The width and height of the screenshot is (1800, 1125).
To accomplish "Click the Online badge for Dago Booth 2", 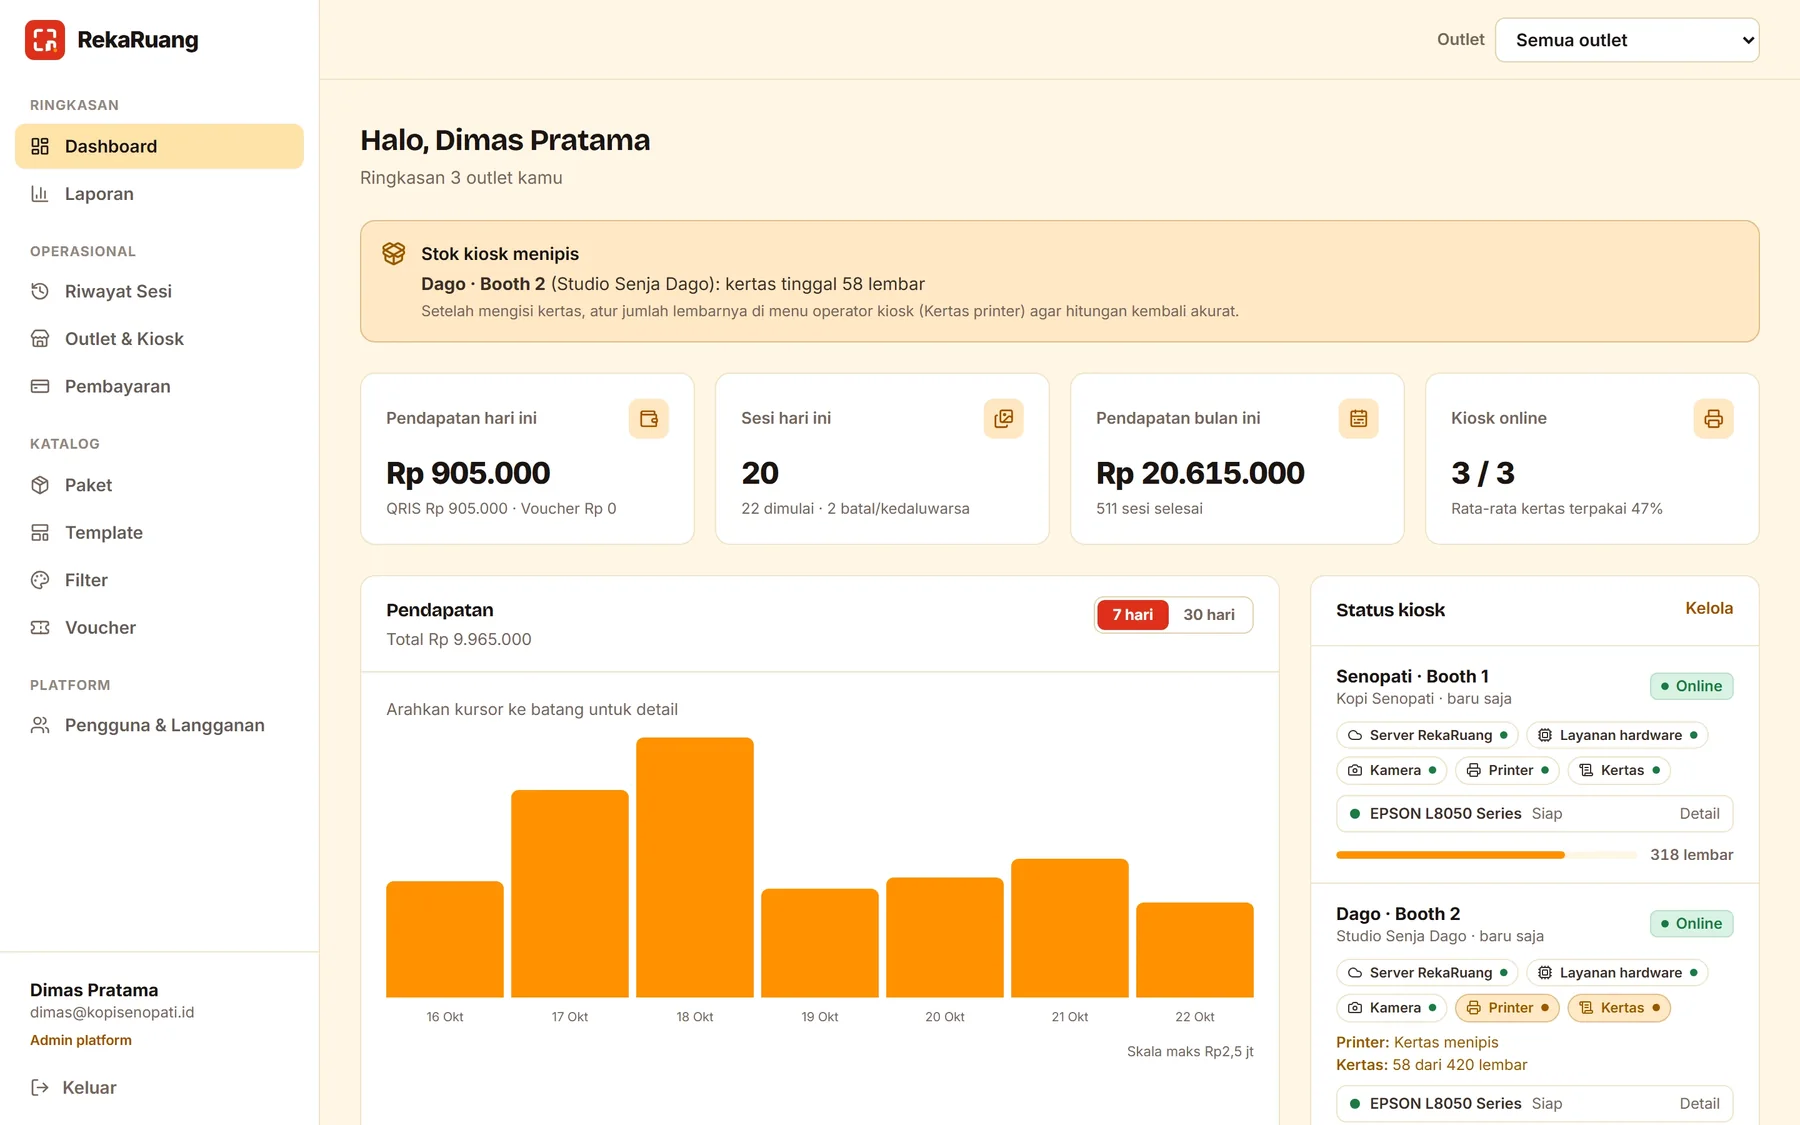I will click(1691, 924).
